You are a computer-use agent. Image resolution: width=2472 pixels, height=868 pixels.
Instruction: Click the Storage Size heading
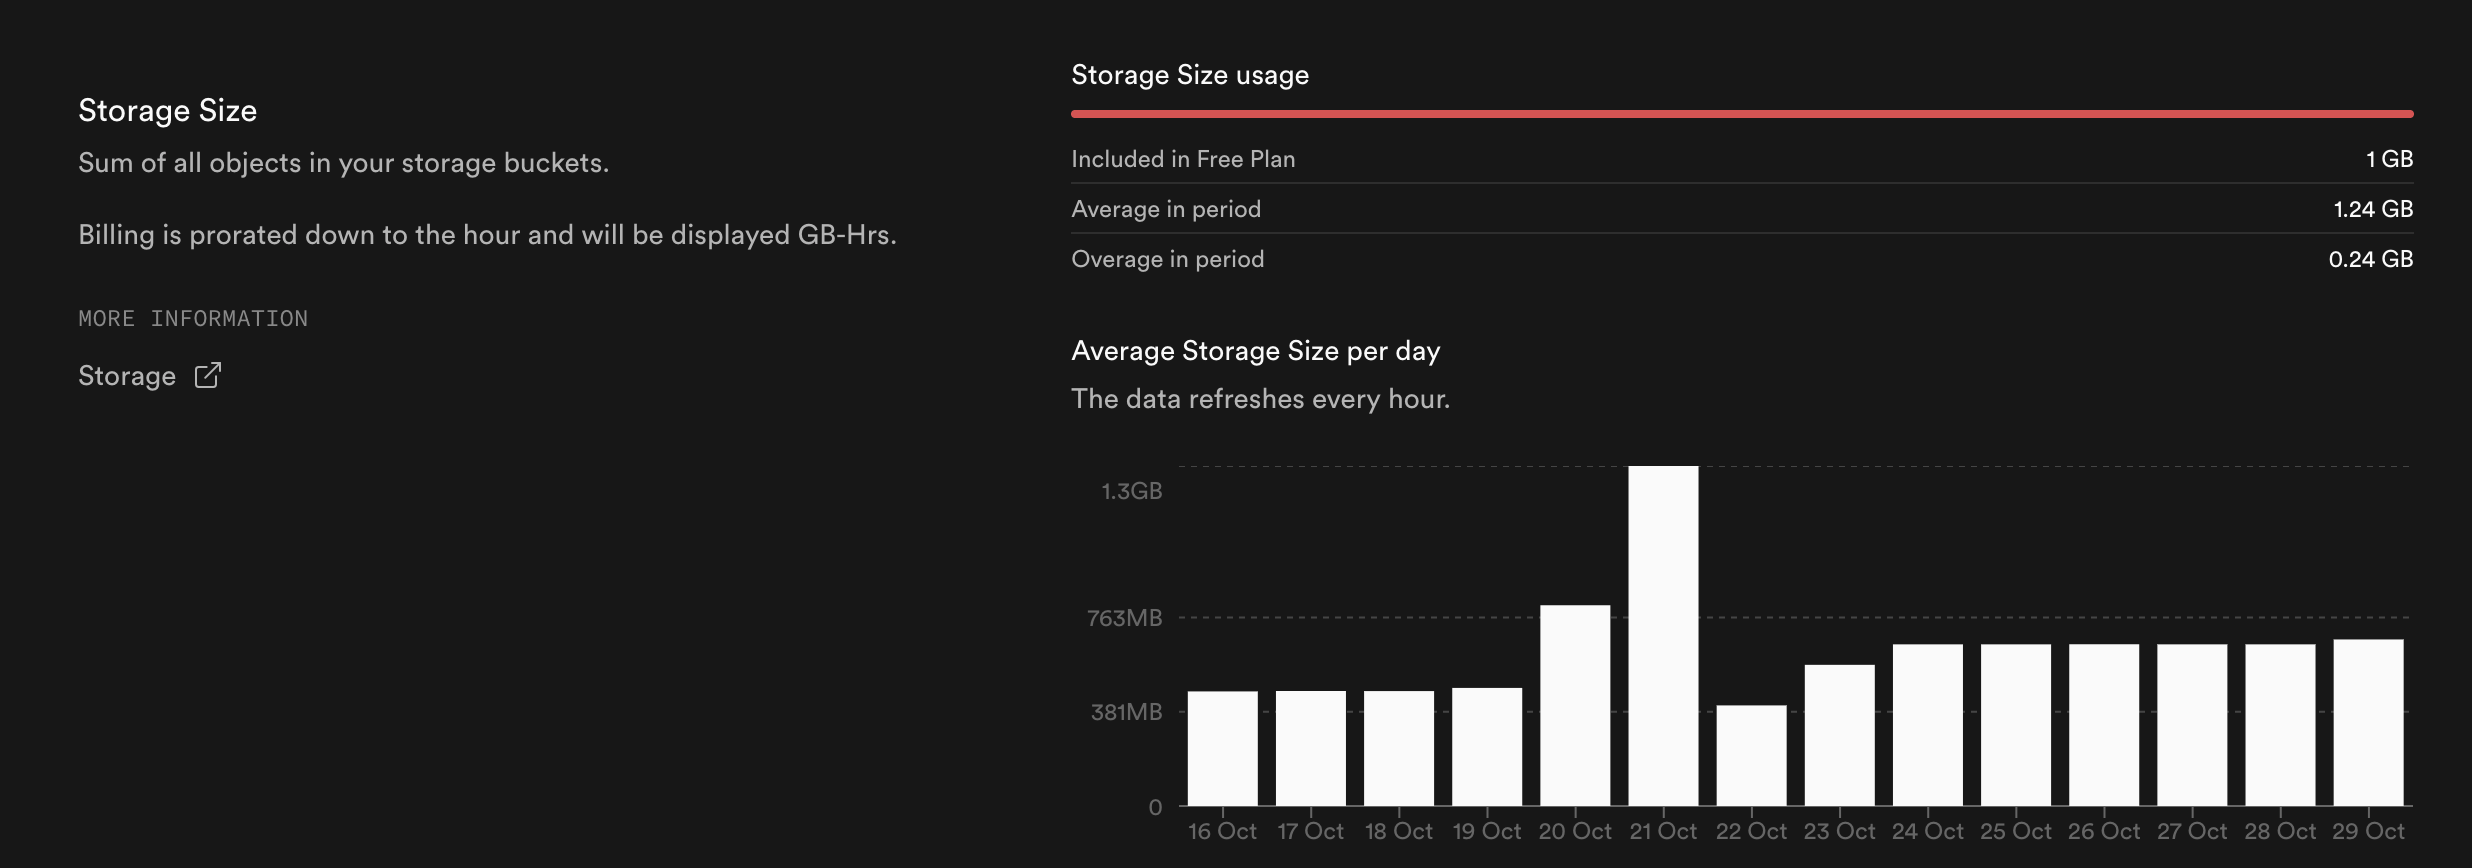168,110
